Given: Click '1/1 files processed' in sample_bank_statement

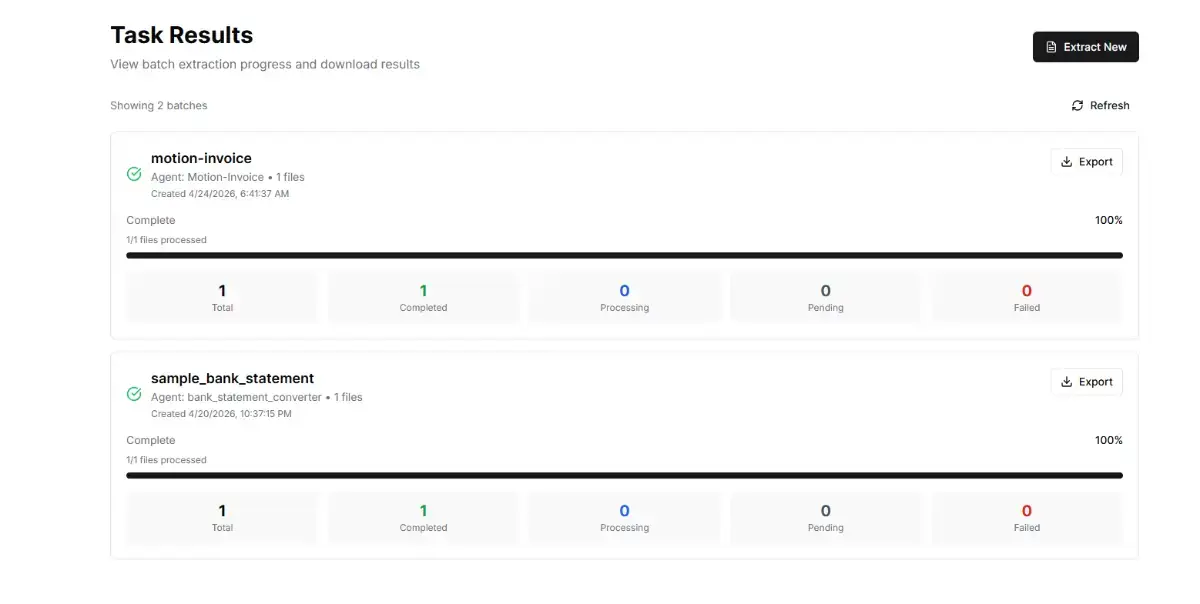Looking at the screenshot, I should [166, 460].
